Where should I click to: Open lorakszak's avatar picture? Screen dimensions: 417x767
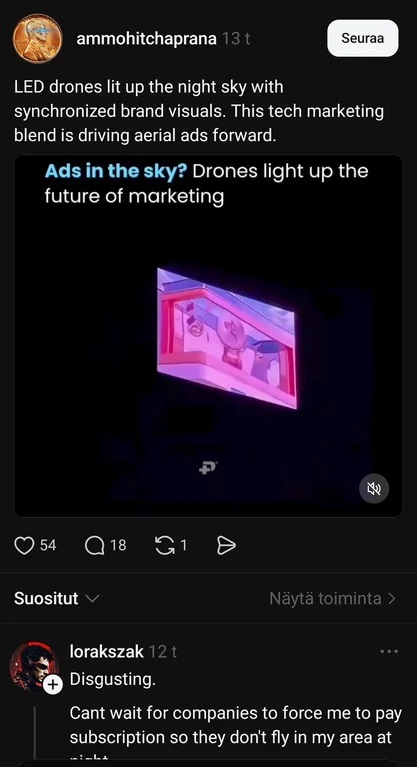[32, 666]
